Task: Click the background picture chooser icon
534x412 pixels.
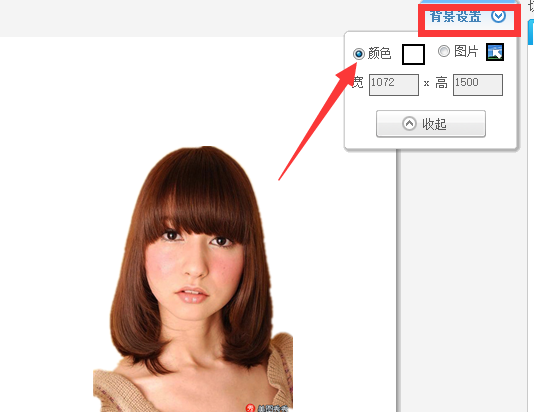Action: [495, 52]
